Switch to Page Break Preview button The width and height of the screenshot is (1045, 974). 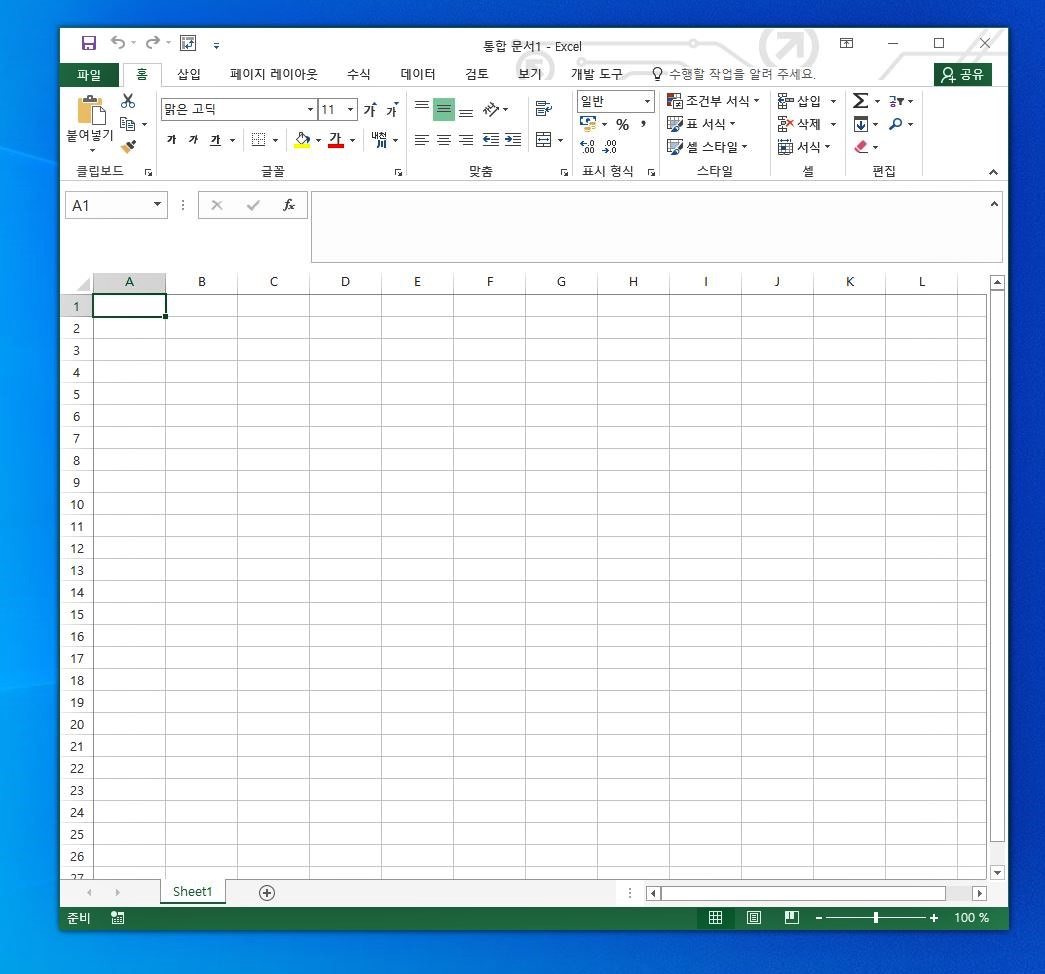pos(792,918)
